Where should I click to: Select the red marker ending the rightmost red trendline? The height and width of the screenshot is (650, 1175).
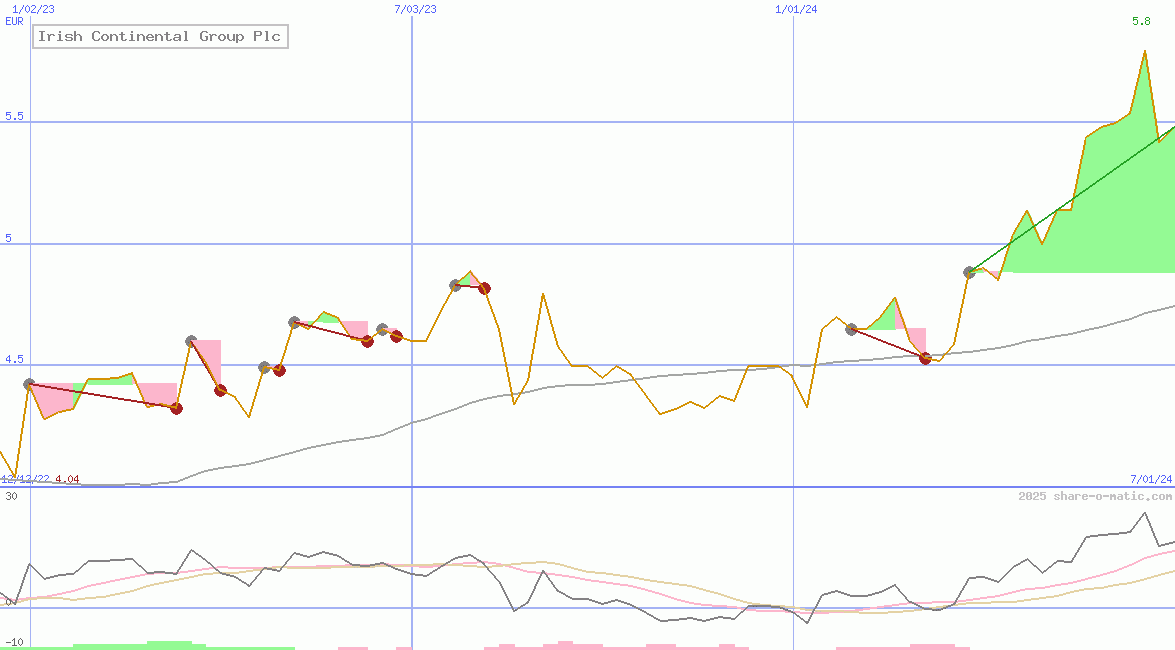pyautogui.click(x=926, y=358)
